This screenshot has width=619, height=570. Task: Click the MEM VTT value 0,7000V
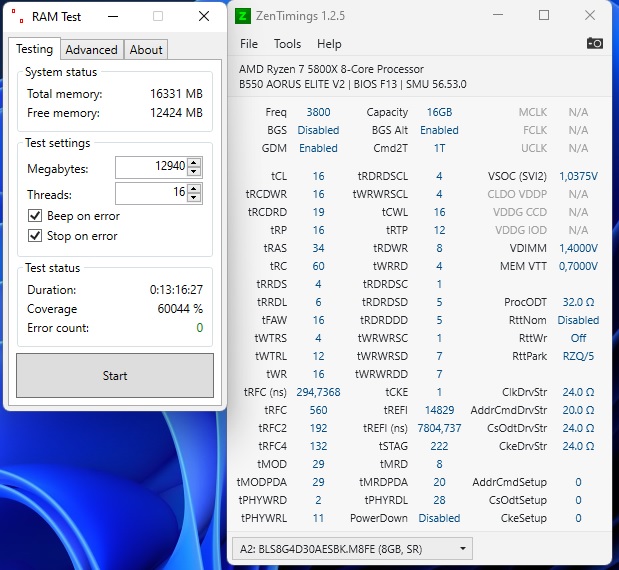coord(578,266)
